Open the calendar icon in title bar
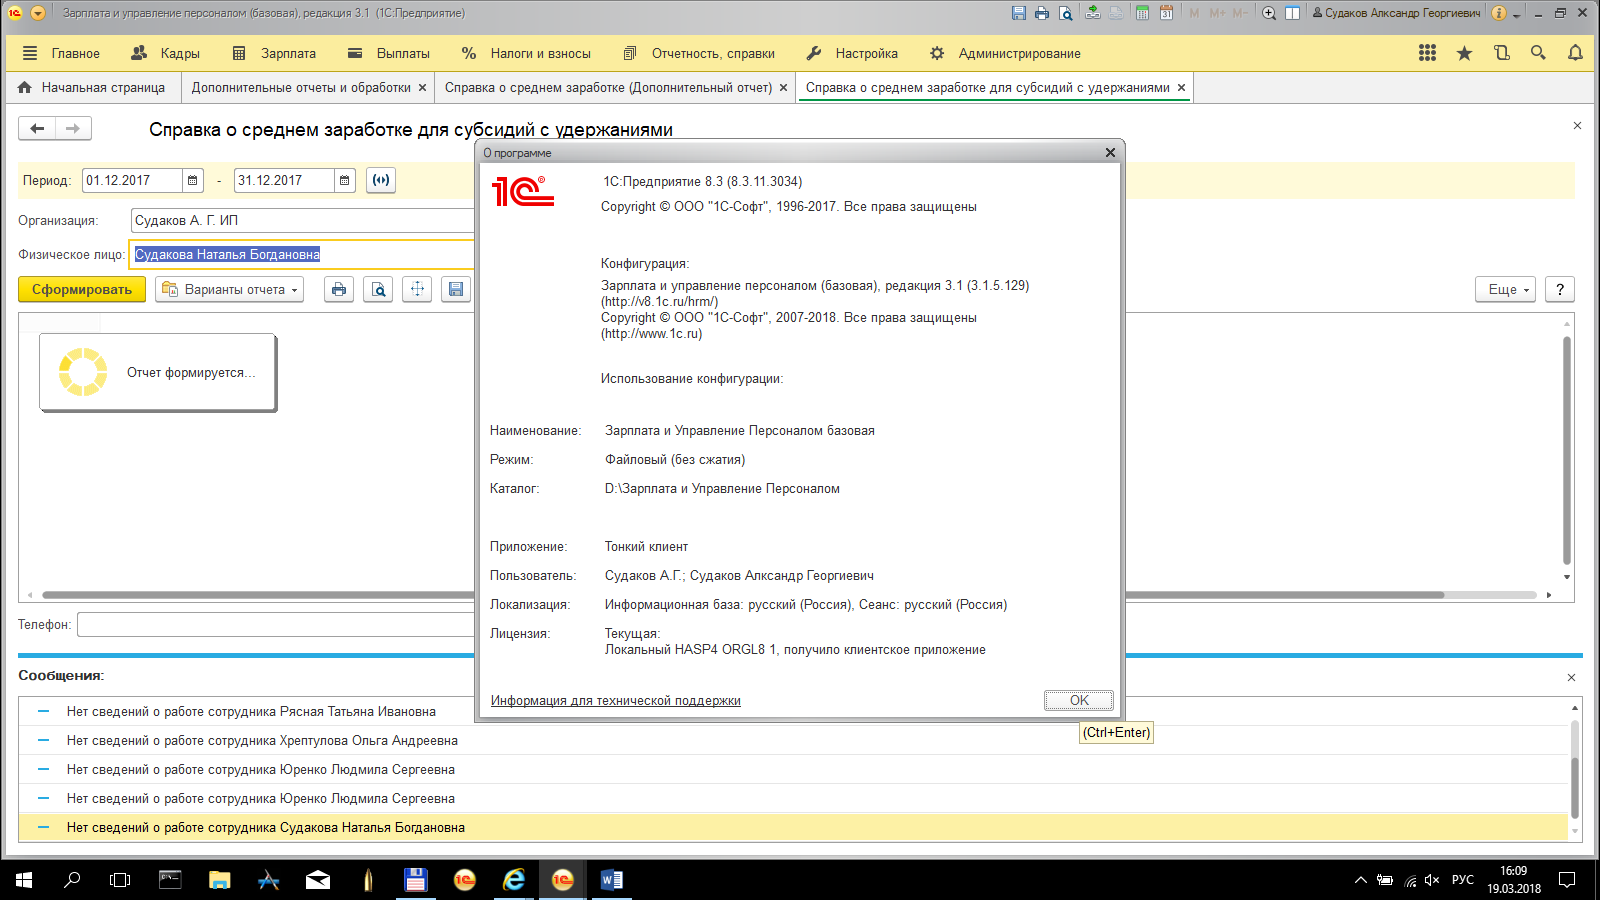The width and height of the screenshot is (1600, 900). [x=1166, y=13]
